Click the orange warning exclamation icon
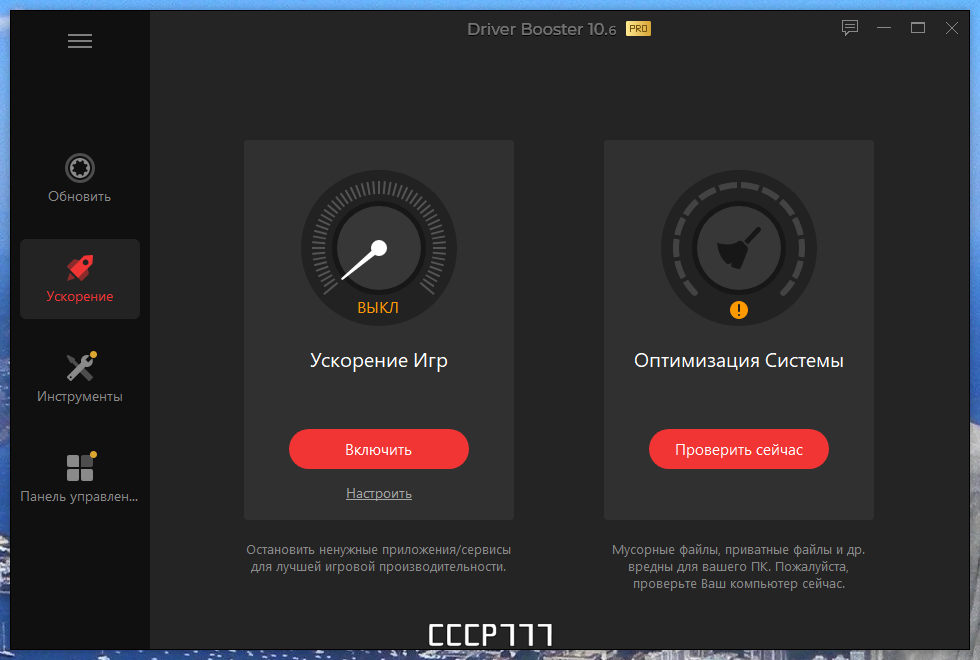The height and width of the screenshot is (660, 980). pos(739,310)
